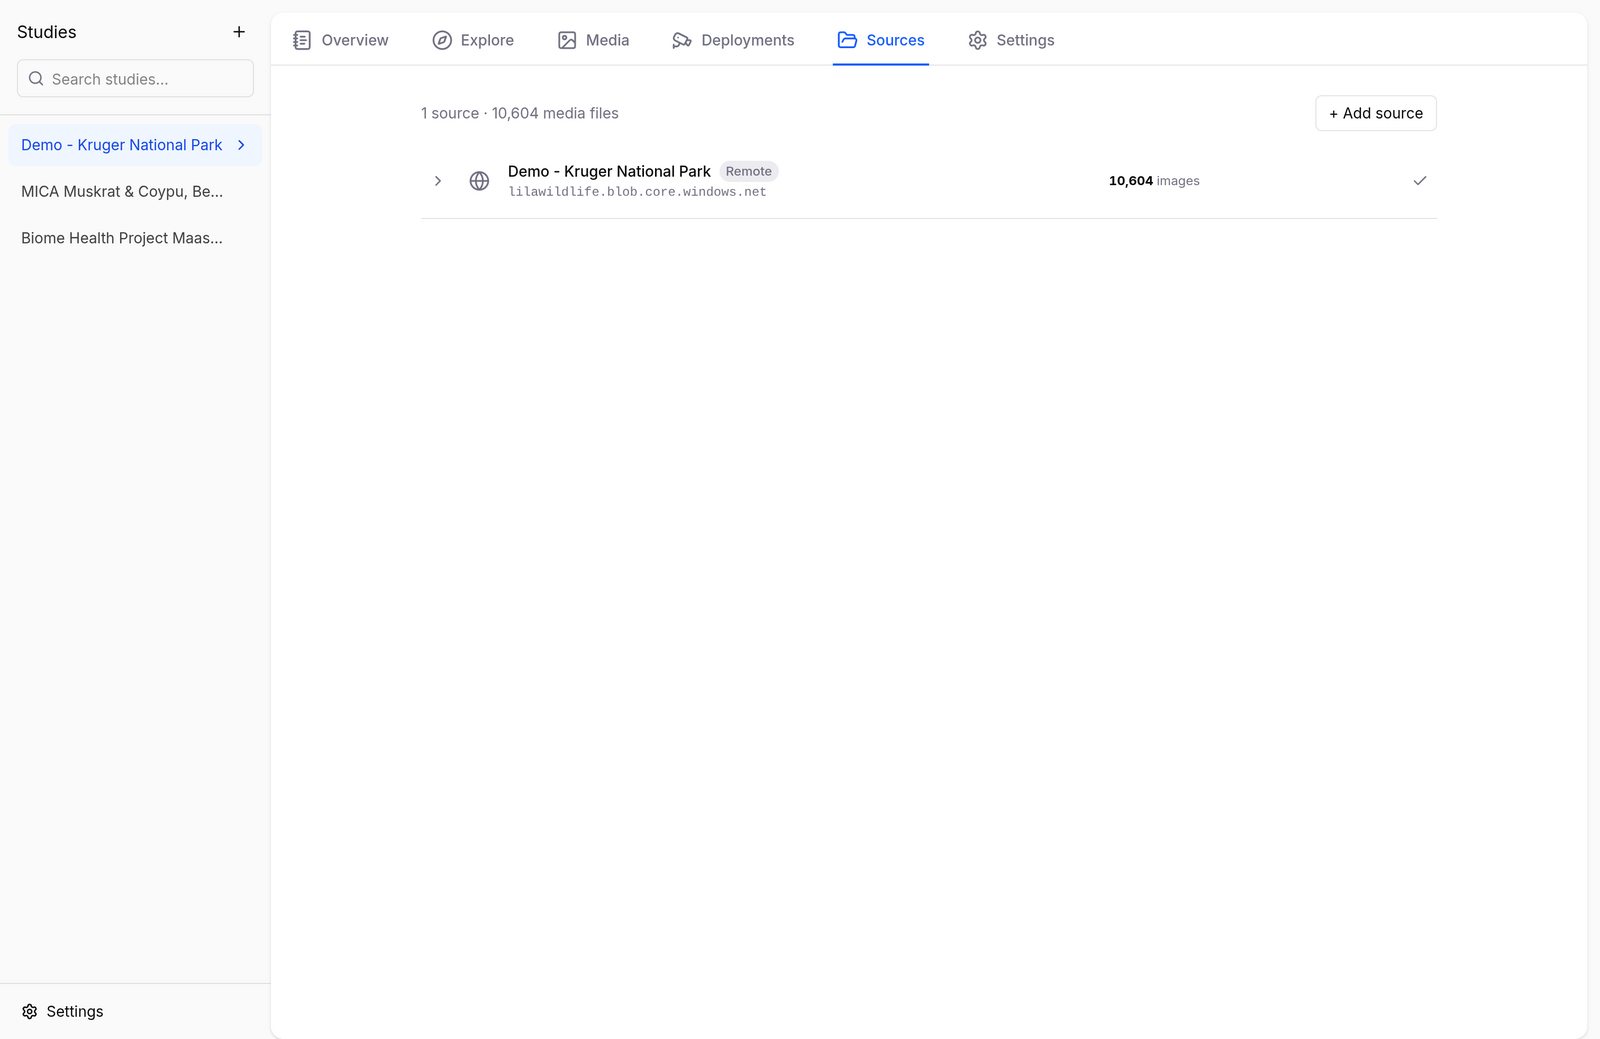
Task: Go to the Media tab
Action: point(594,40)
